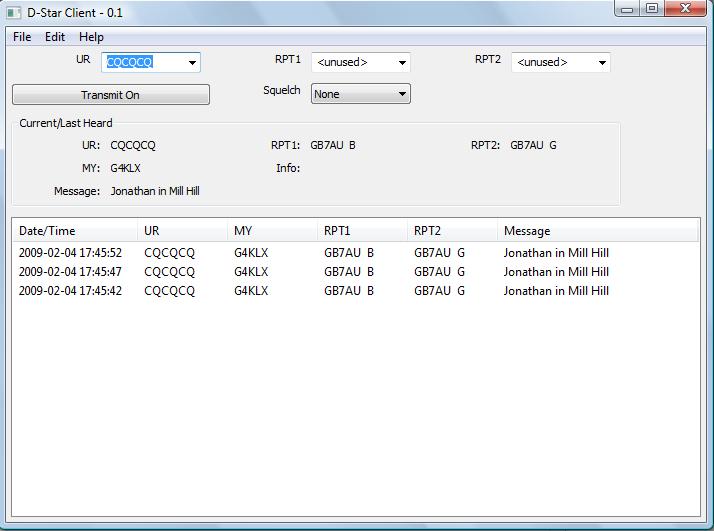Image resolution: width=714 pixels, height=531 pixels.
Task: Maximize the D-Star Client window
Action: coord(652,9)
